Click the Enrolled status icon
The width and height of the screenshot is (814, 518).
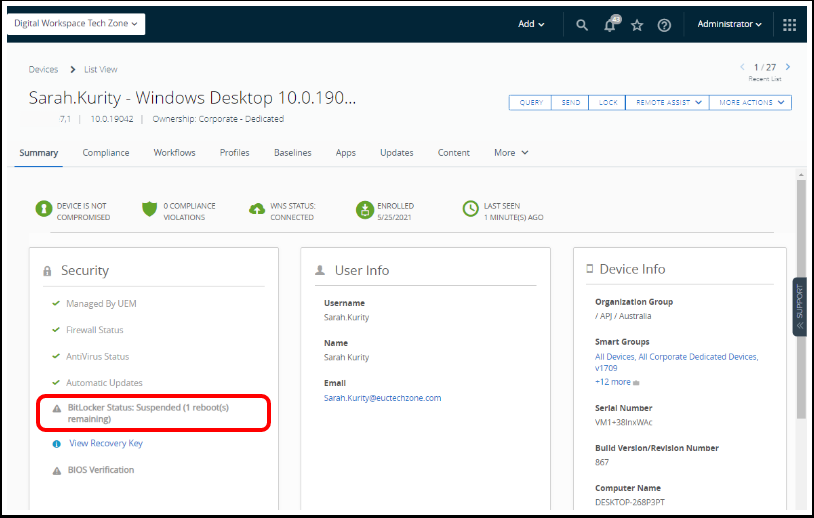click(364, 209)
